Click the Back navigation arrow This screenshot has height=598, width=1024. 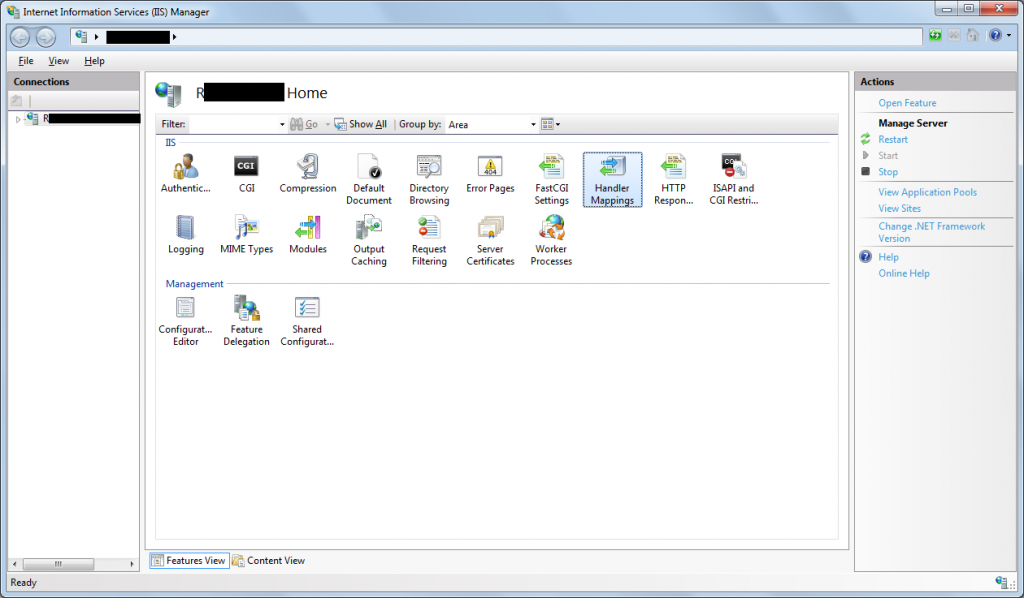[20, 37]
